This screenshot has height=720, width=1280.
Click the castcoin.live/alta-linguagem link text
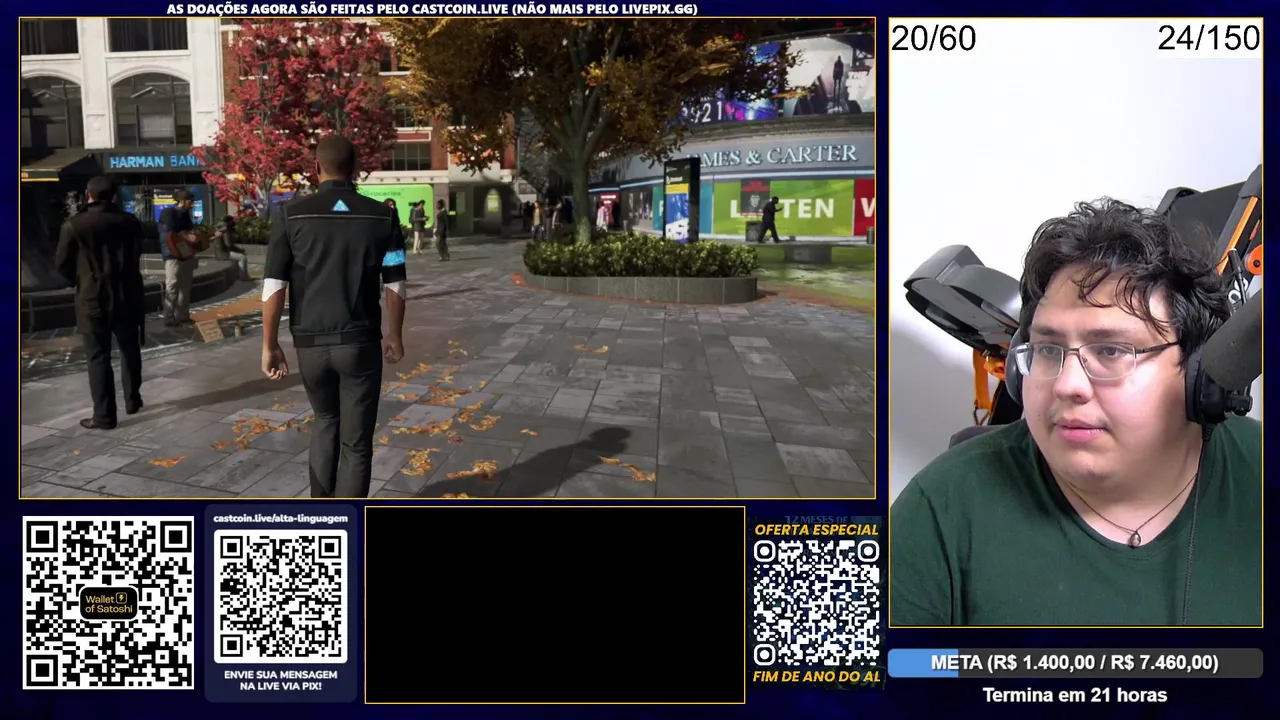point(280,518)
